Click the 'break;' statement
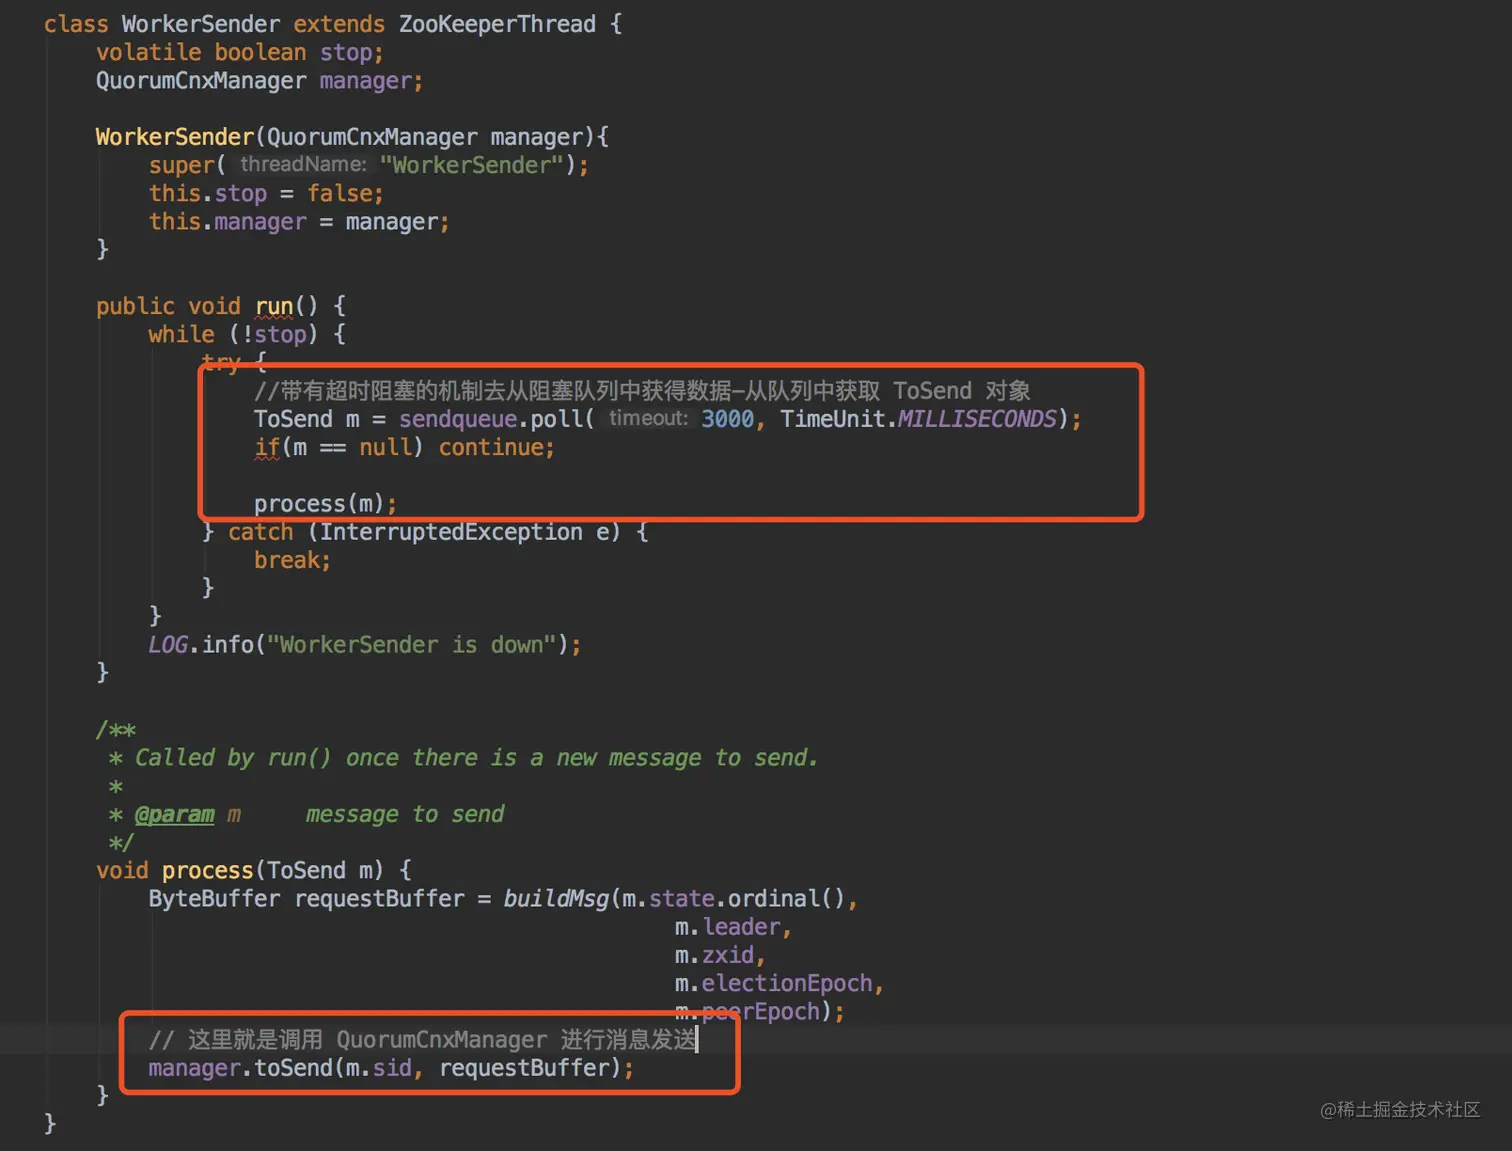 292,560
